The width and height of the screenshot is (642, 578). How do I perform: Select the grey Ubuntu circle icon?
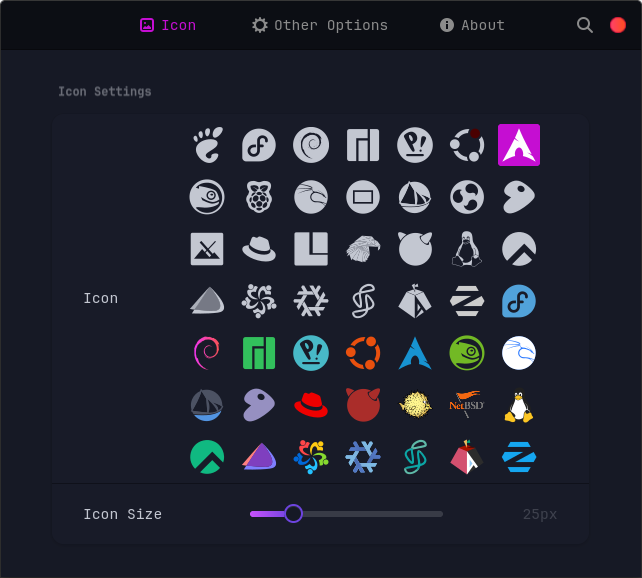(467, 145)
